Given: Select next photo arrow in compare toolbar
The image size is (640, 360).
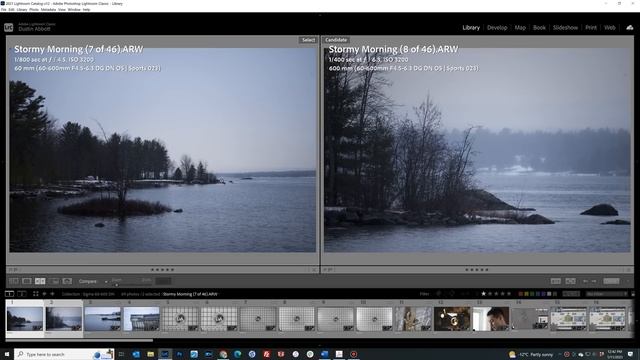Looking at the screenshot, I should pyautogui.click(x=593, y=281).
